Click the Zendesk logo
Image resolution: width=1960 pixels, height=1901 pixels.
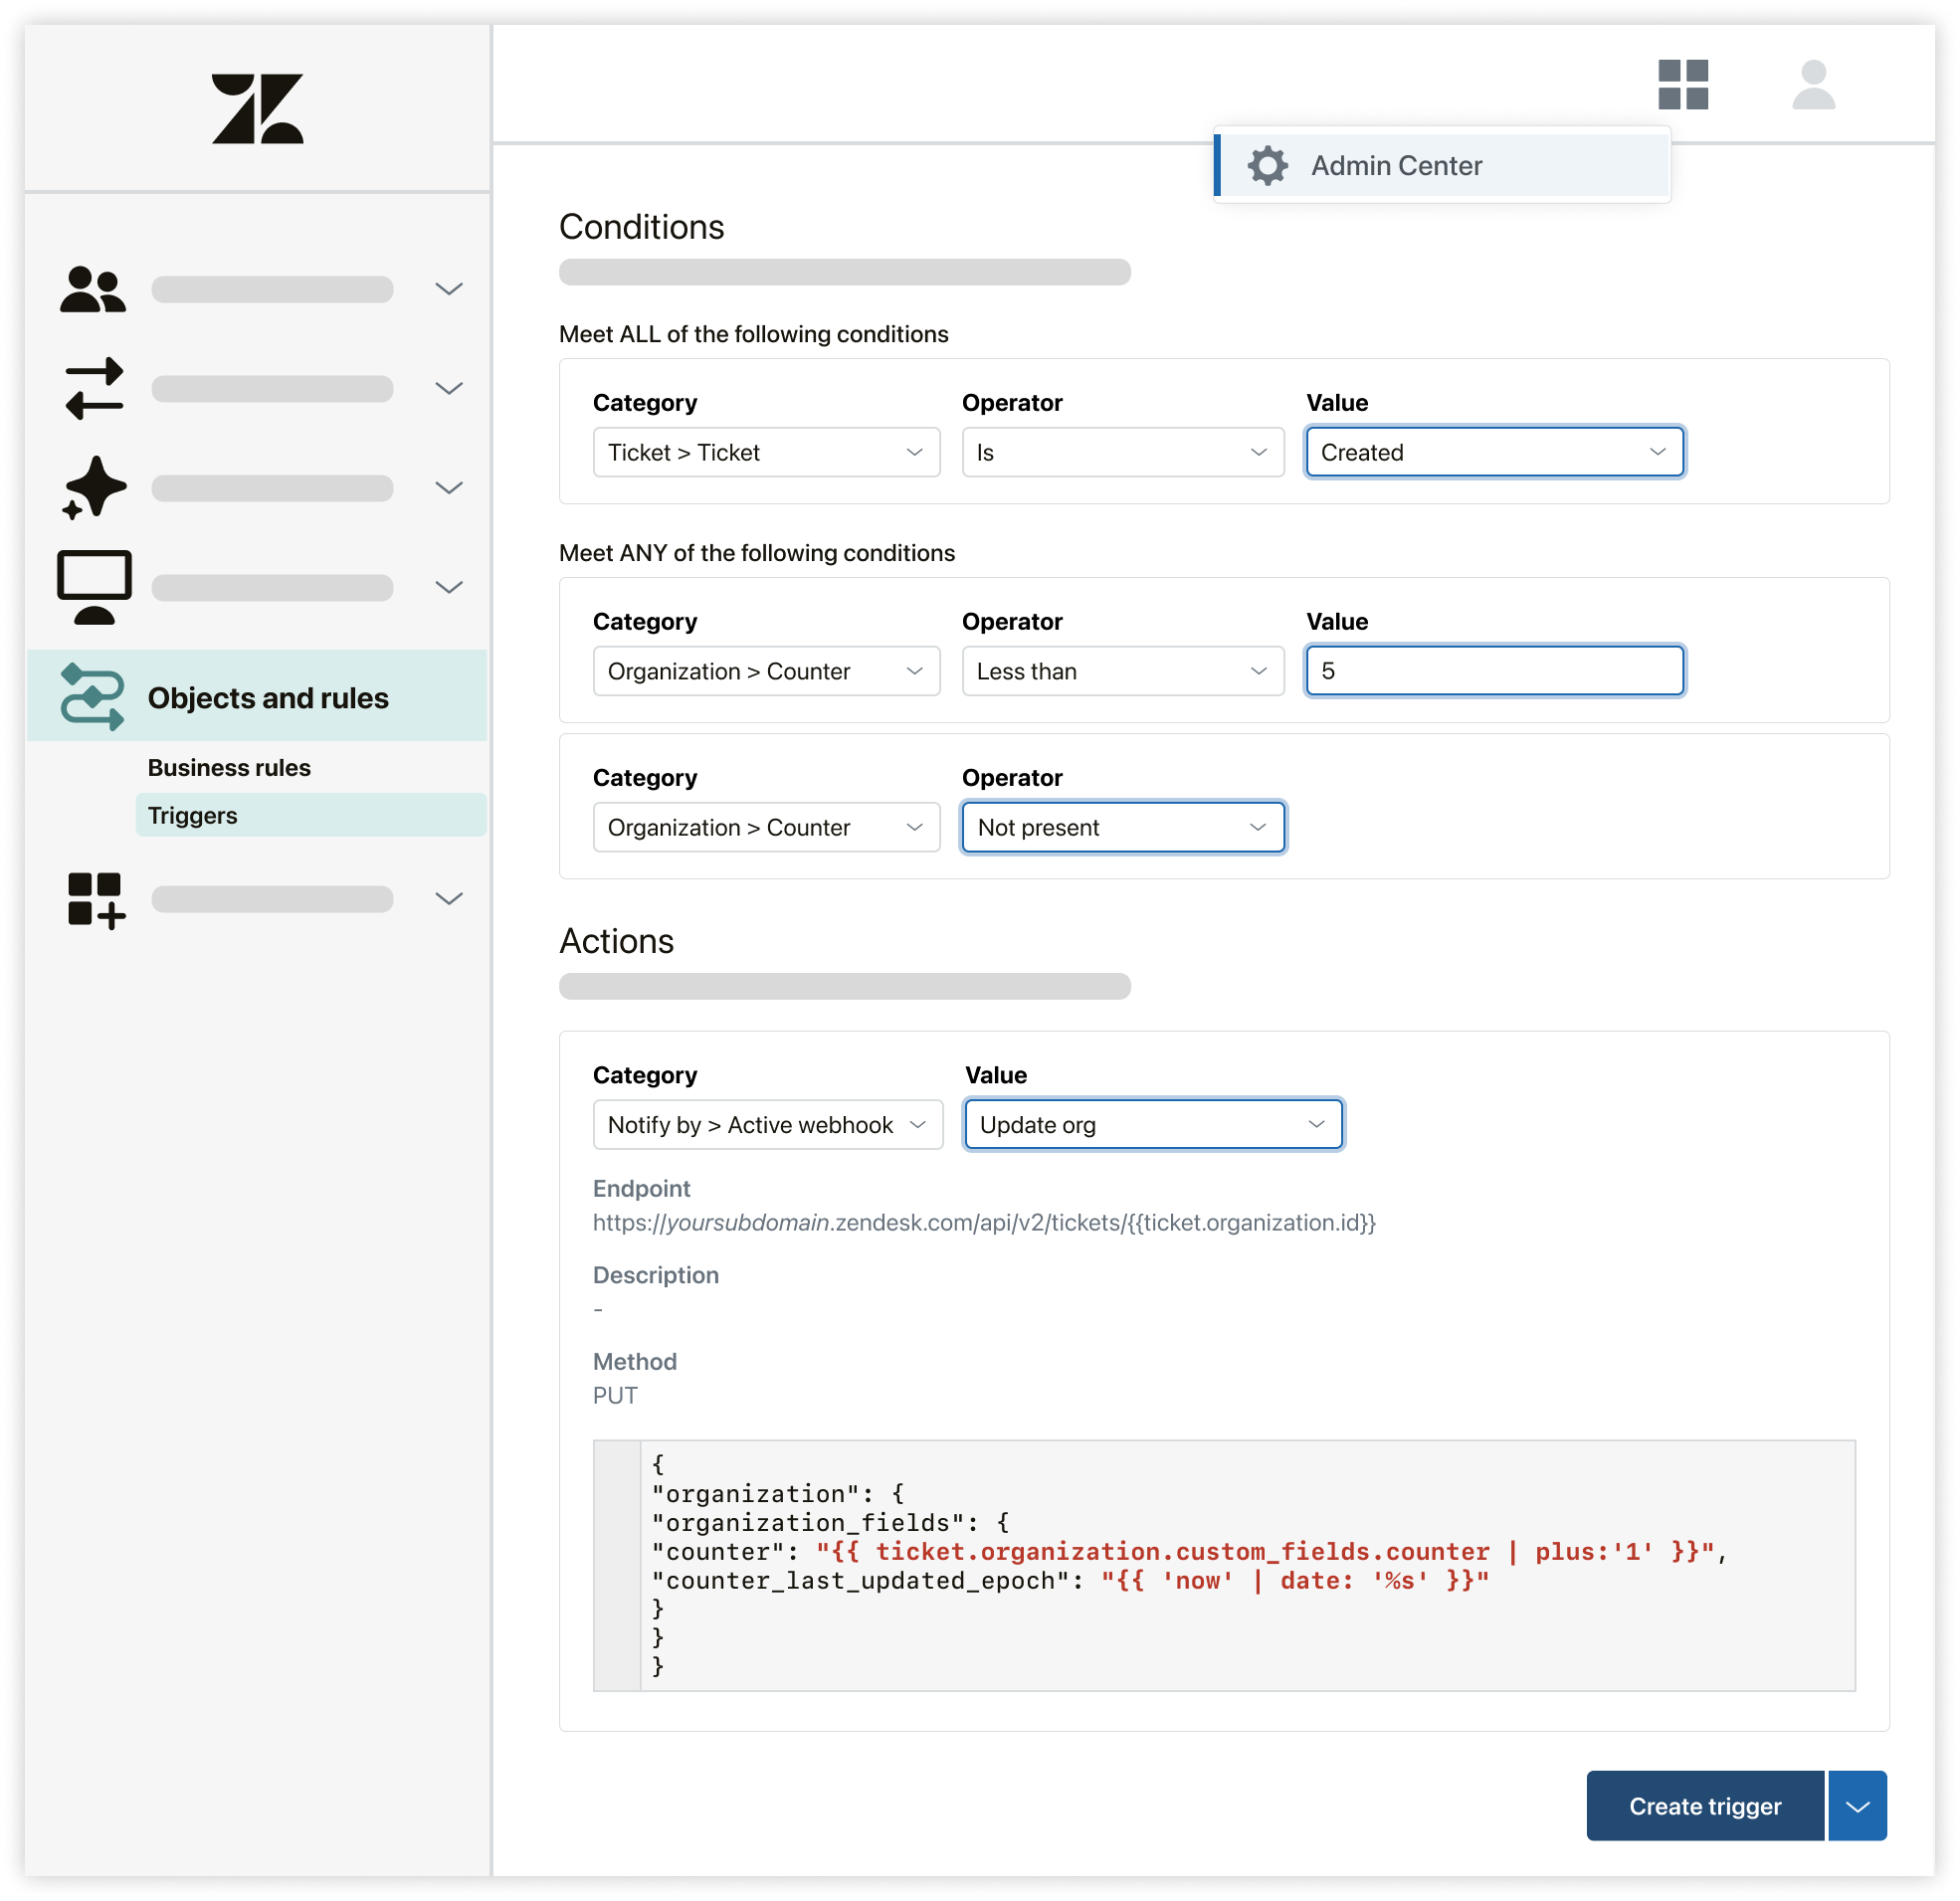257,108
